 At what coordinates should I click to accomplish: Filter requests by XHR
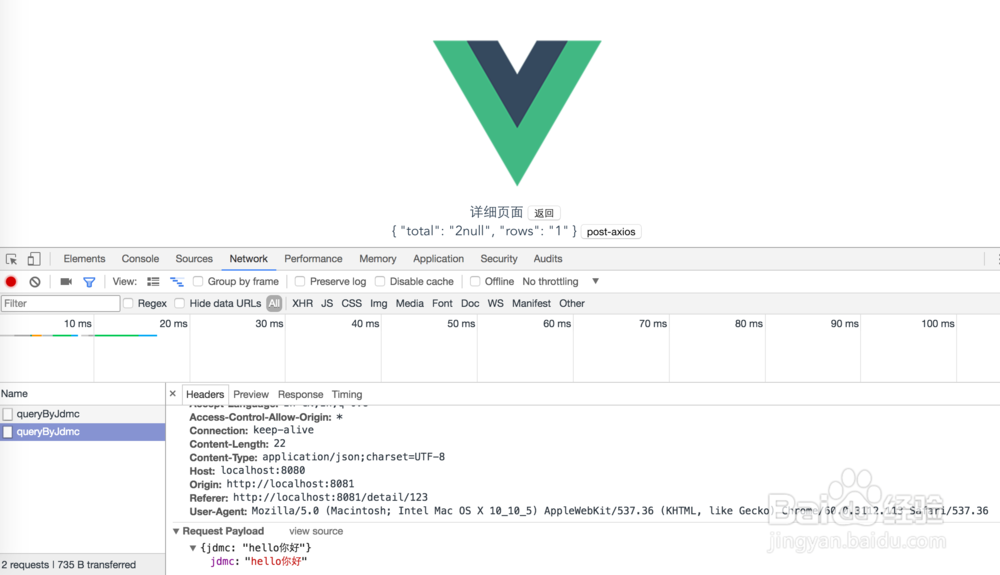302,303
